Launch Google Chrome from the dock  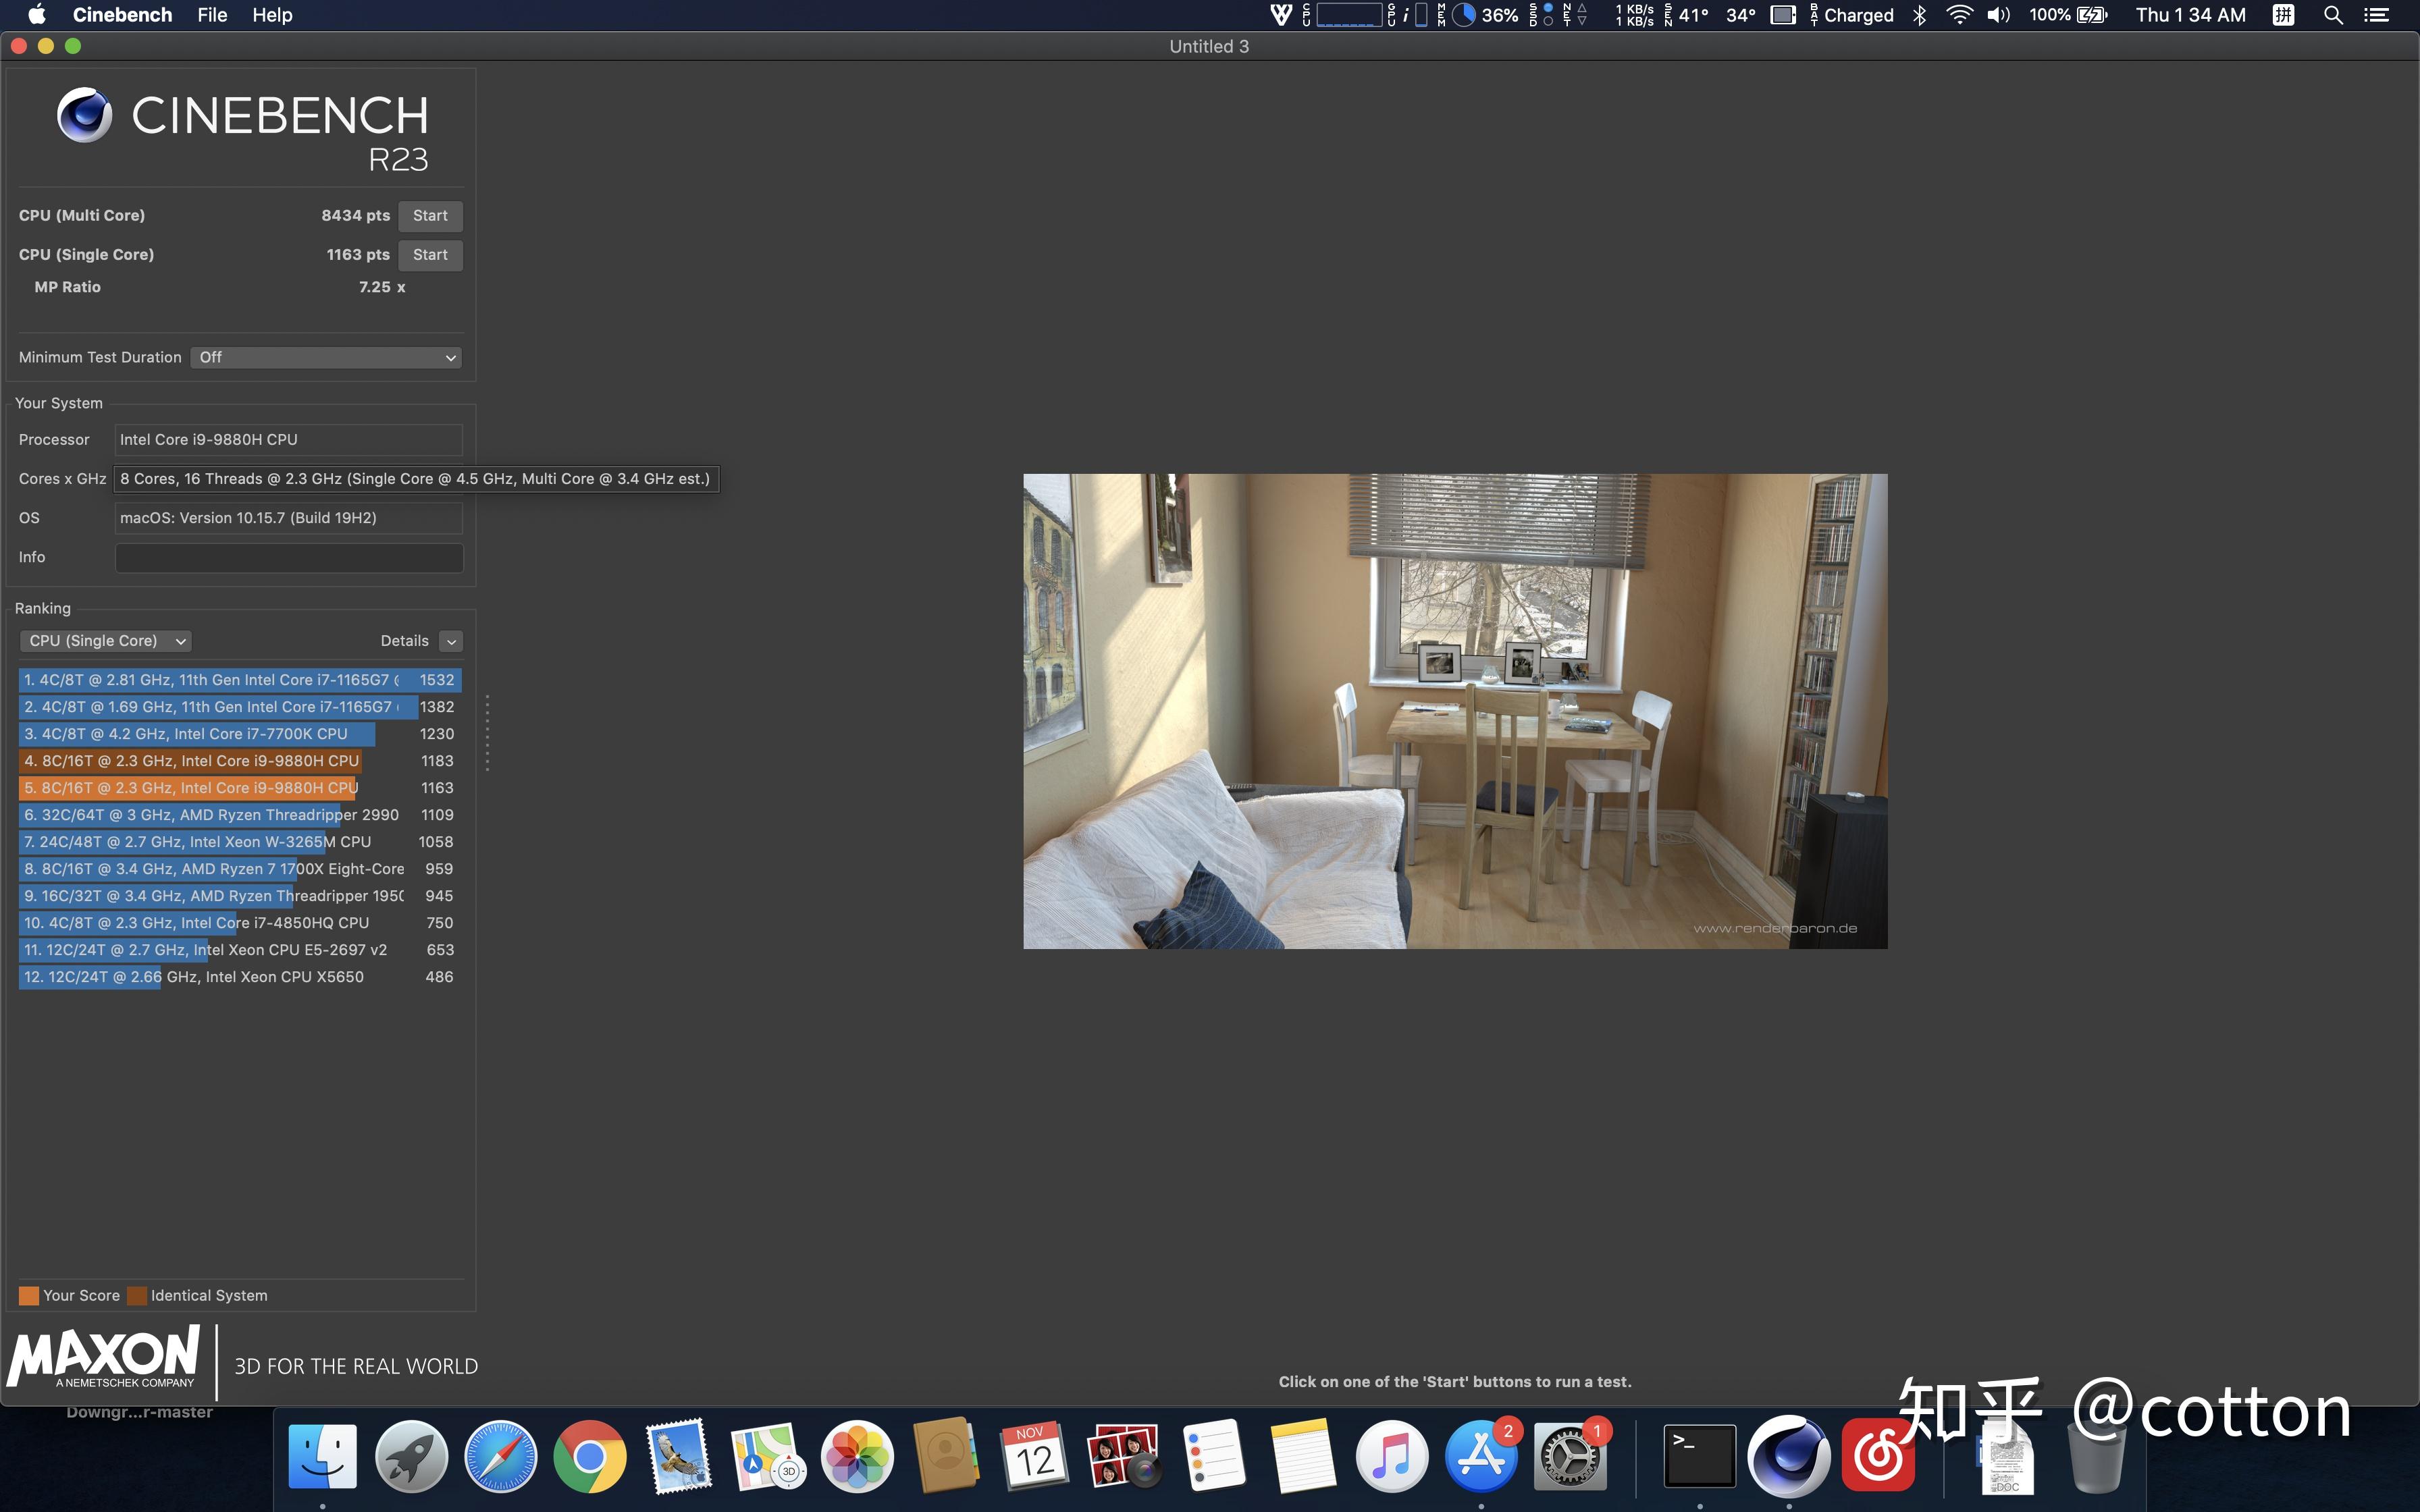[x=589, y=1456]
